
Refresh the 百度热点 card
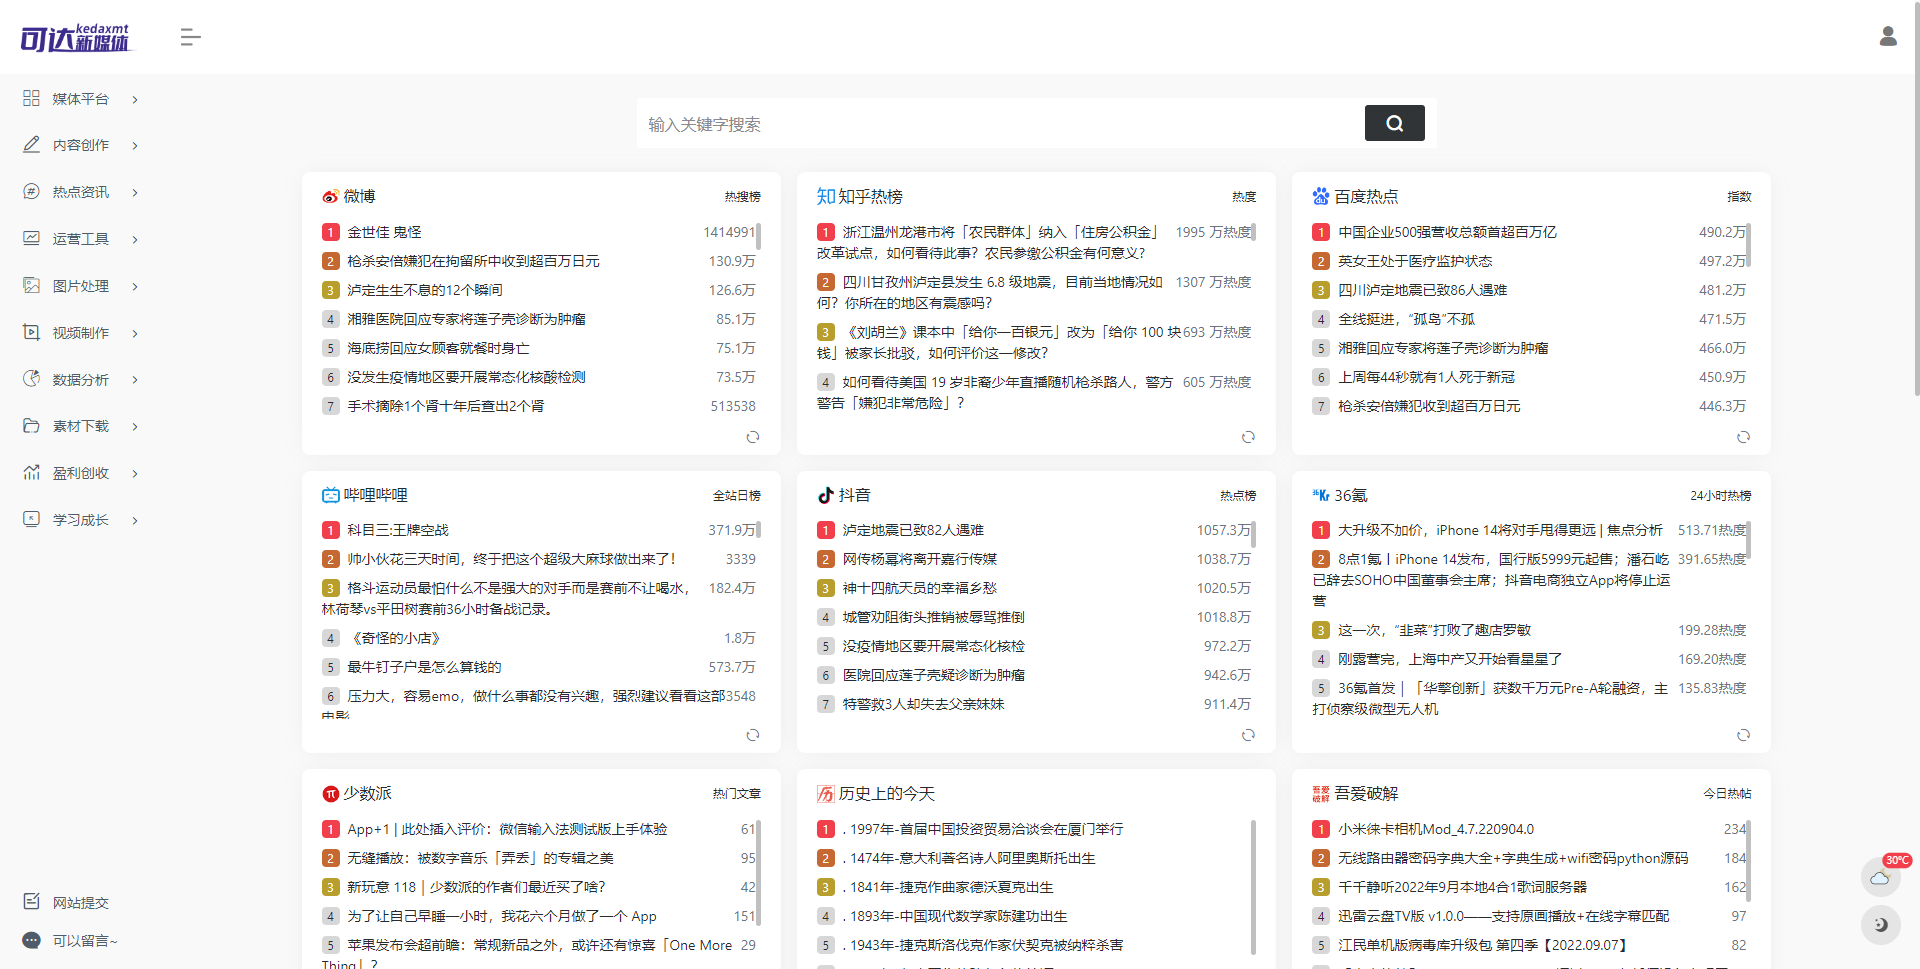(x=1743, y=437)
